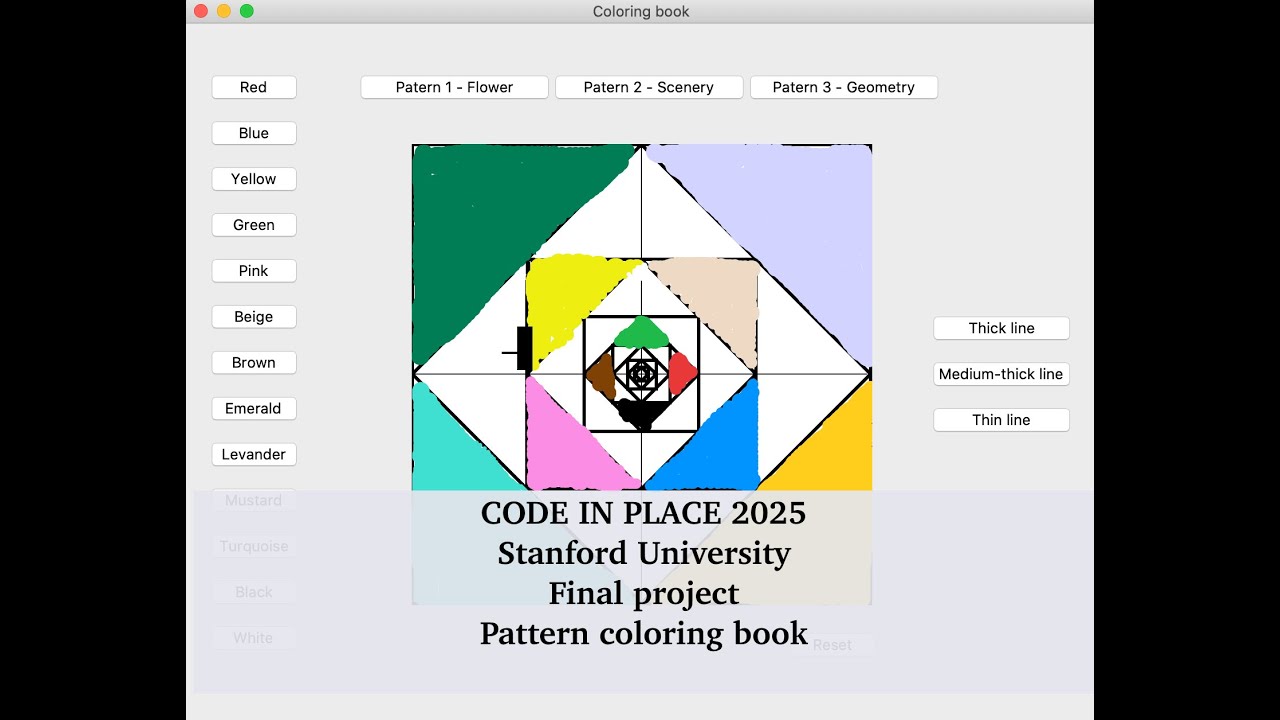Pick the Beige color button

pos(254,317)
